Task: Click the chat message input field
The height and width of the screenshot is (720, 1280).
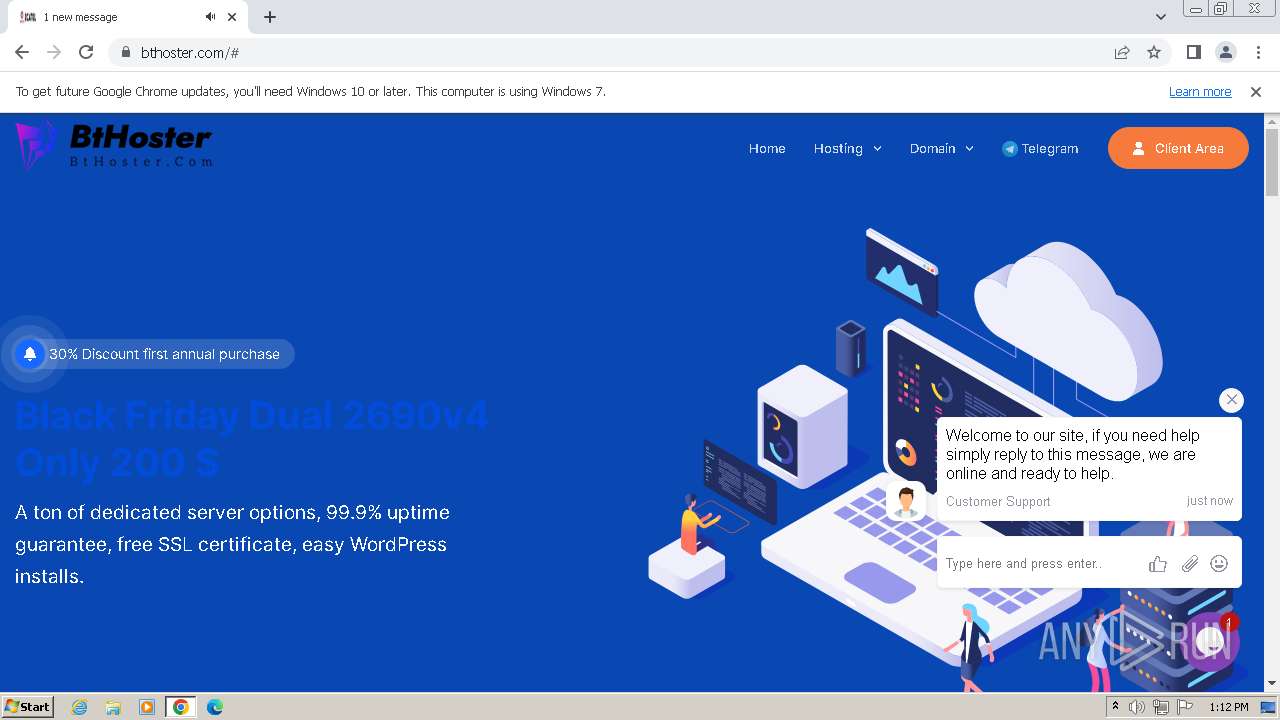Action: point(1040,564)
